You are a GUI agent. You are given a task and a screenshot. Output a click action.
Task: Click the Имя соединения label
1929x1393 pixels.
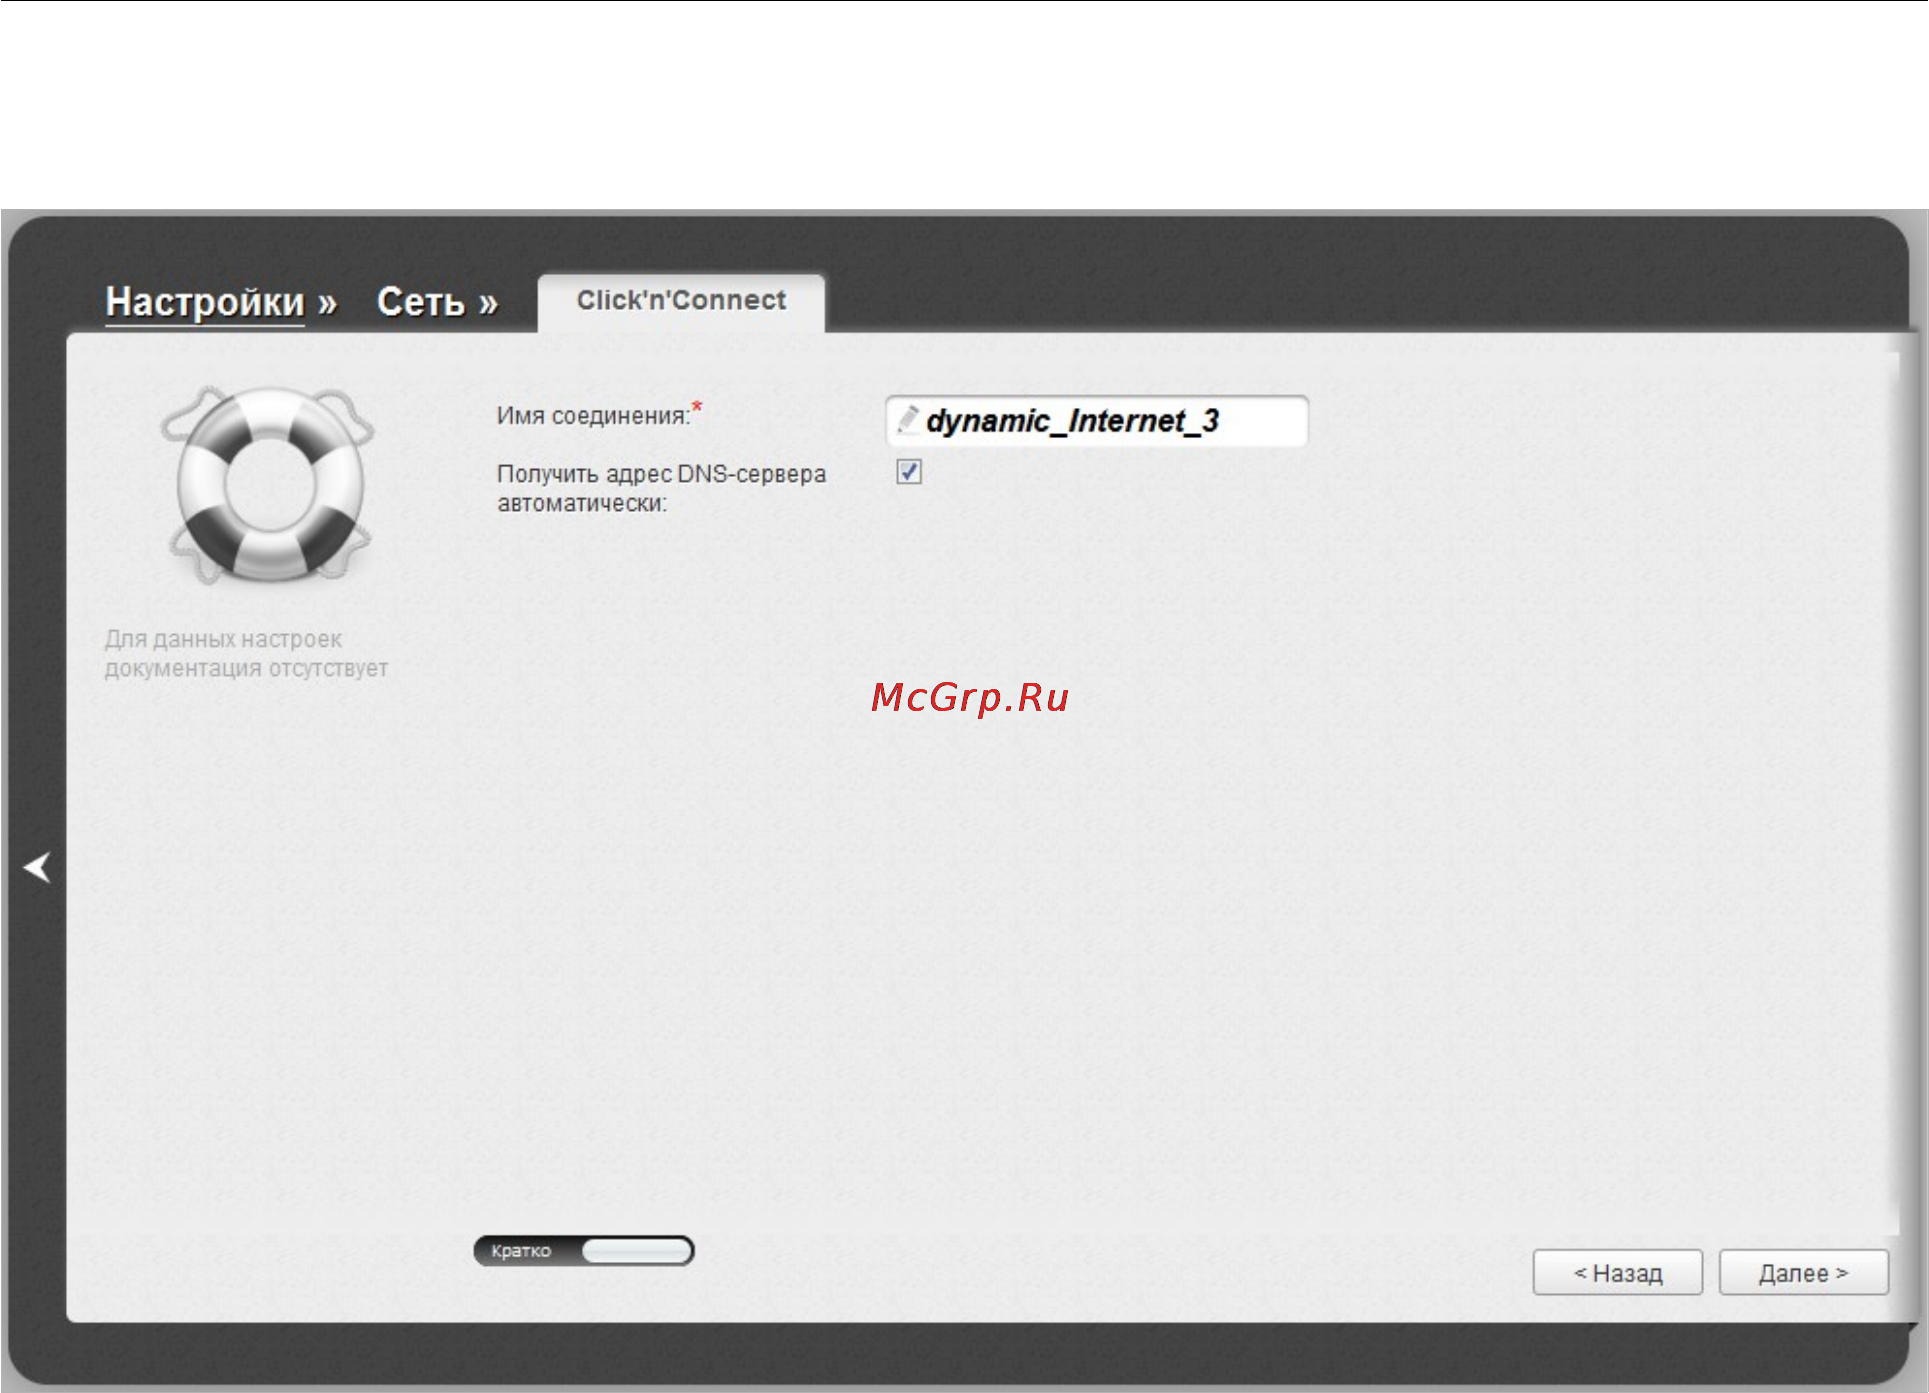594,416
